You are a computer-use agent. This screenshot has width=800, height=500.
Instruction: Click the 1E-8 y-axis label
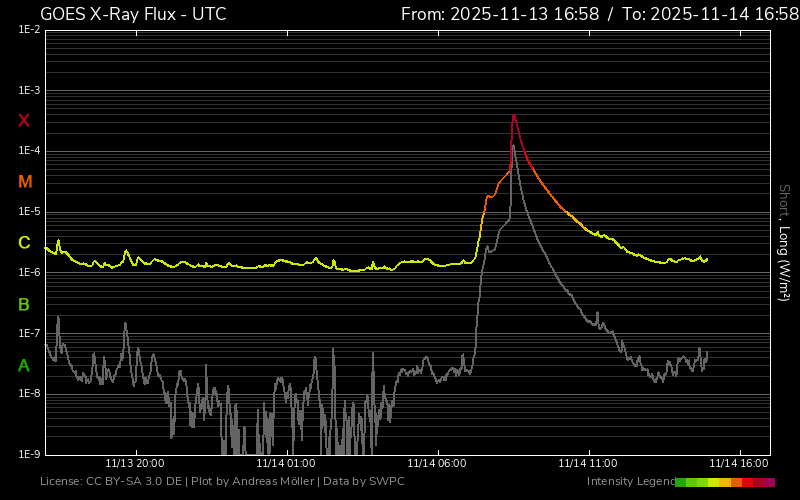pos(29,394)
